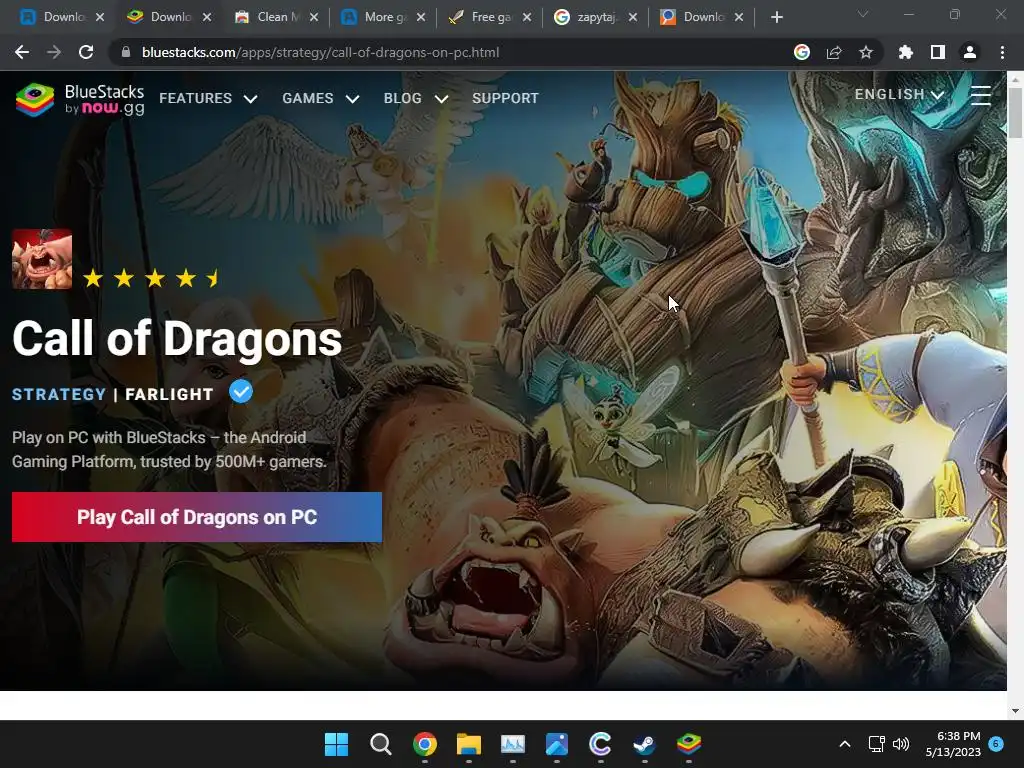
Task: Click the address bar URL field
Action: (451, 52)
